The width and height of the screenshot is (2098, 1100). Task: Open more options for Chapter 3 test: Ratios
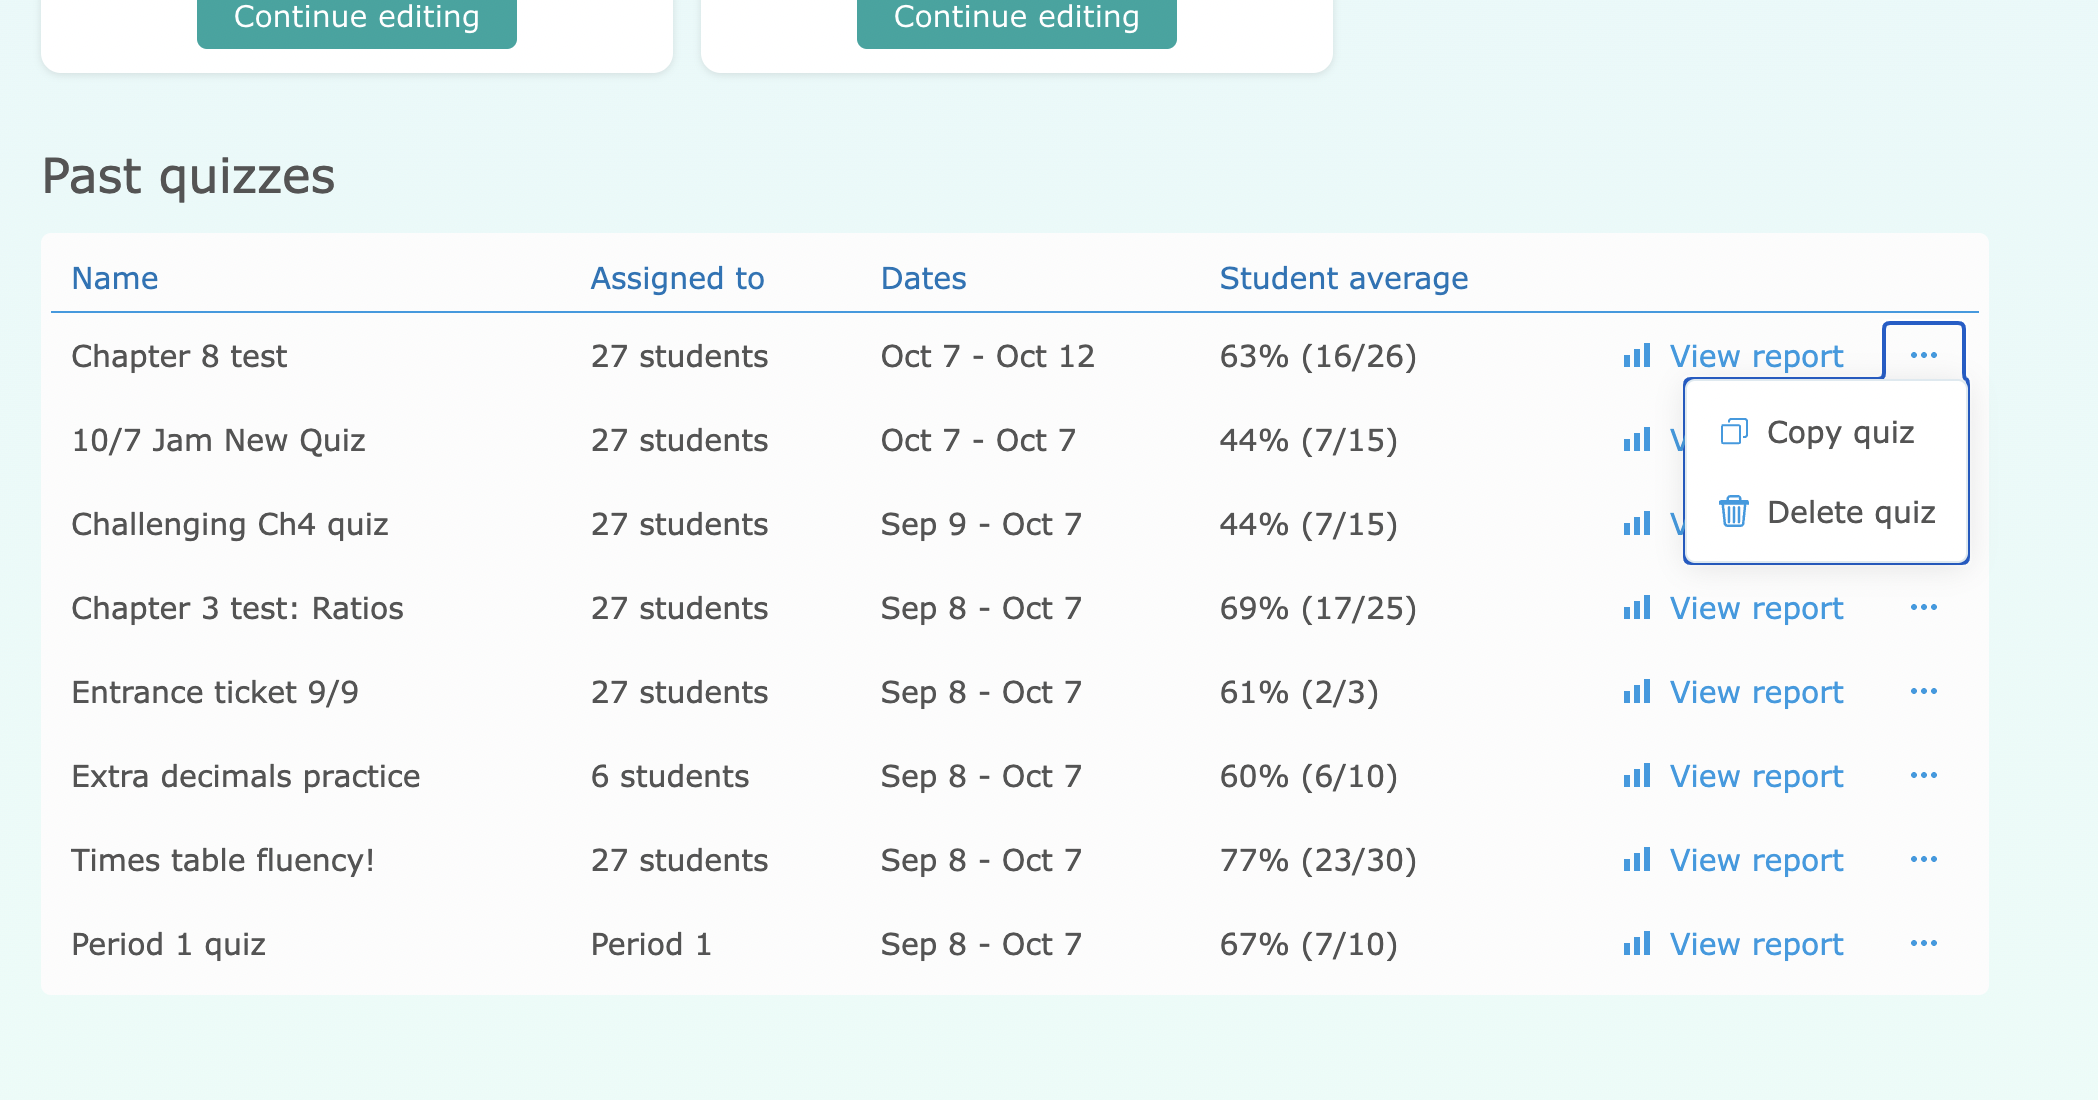point(1924,608)
